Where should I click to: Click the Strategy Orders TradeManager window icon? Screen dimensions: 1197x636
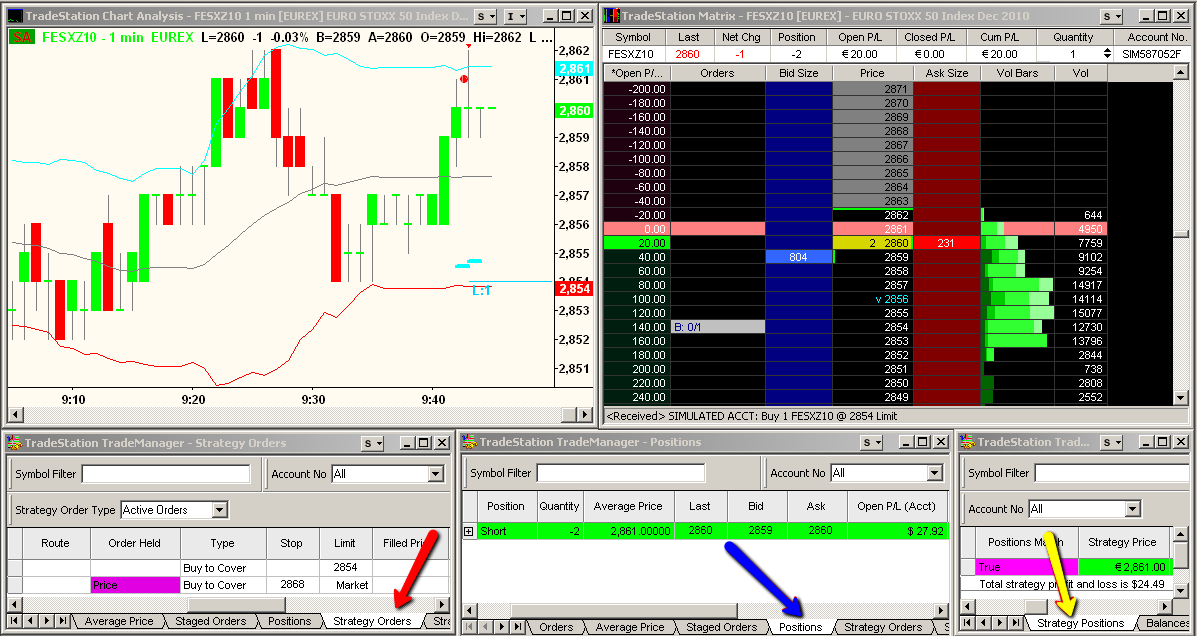[x=14, y=443]
